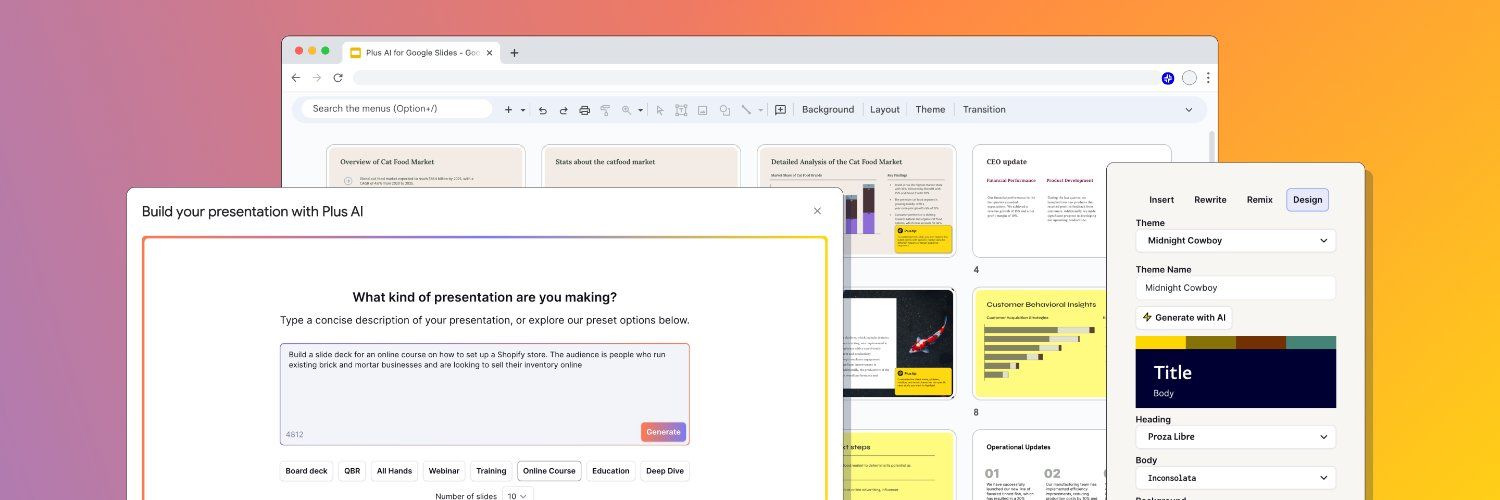Click the Print icon in toolbar
Image resolution: width=1500 pixels, height=500 pixels.
click(585, 110)
